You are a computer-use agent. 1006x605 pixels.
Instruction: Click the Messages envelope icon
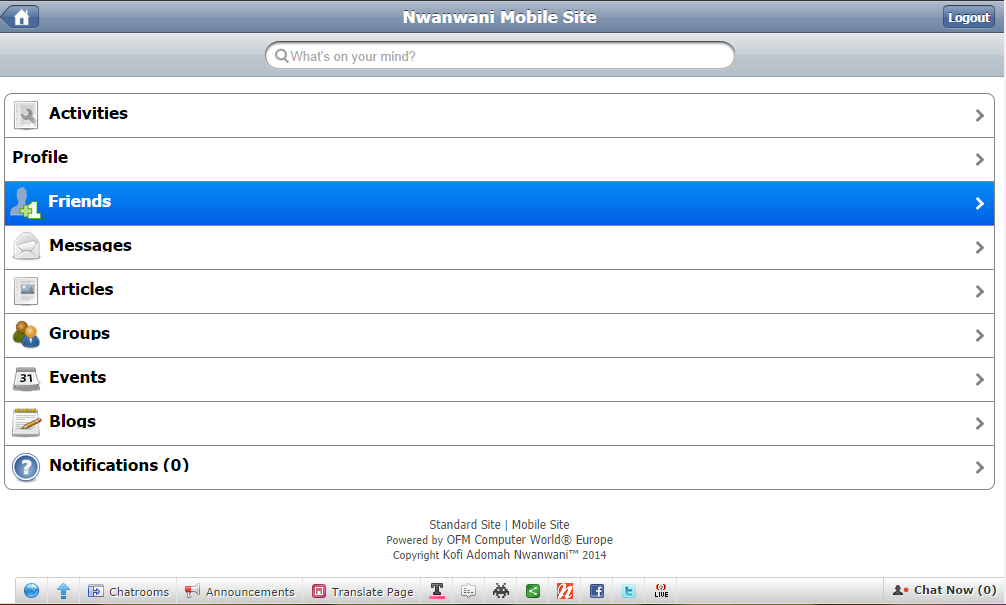tap(26, 246)
